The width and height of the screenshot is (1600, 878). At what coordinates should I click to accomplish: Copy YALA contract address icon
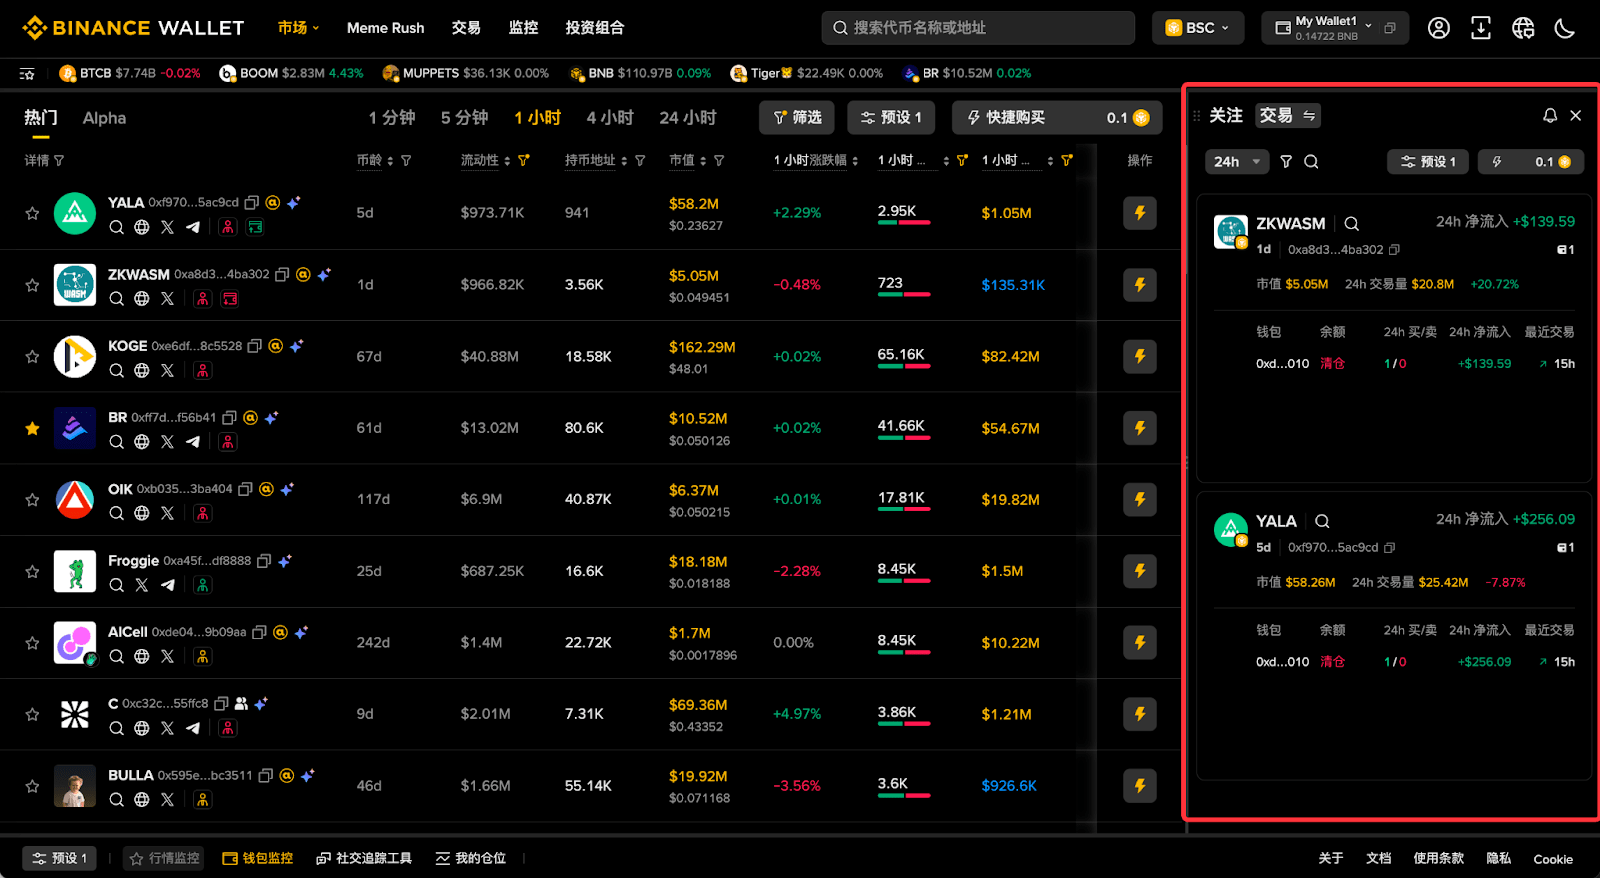point(252,202)
